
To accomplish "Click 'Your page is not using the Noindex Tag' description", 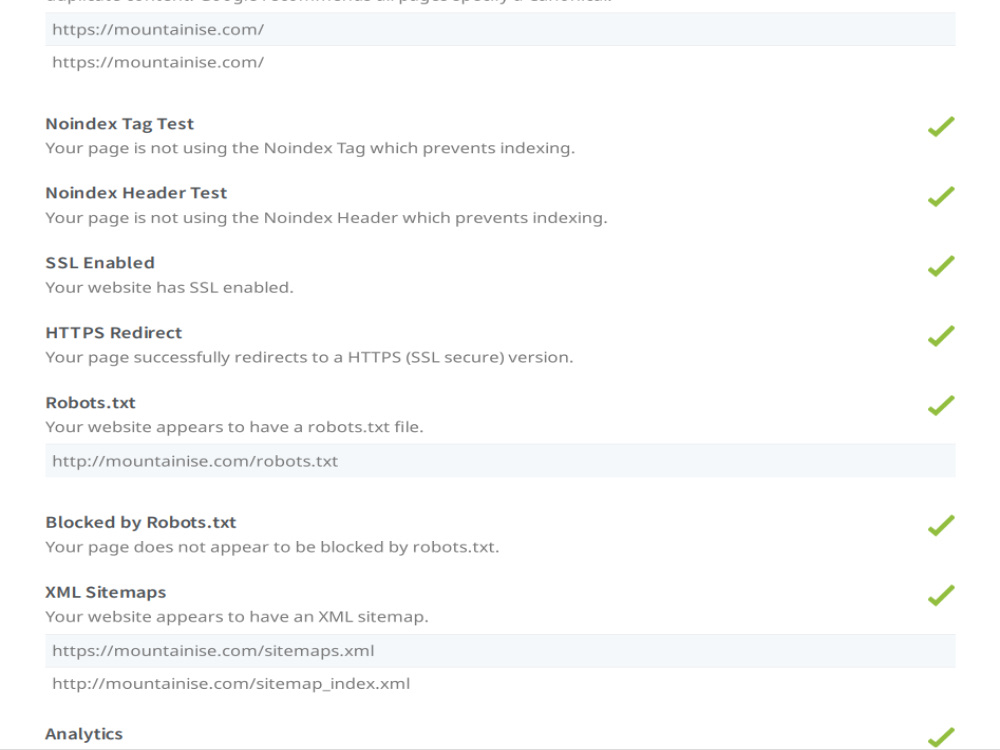I will pyautogui.click(x=310, y=148).
